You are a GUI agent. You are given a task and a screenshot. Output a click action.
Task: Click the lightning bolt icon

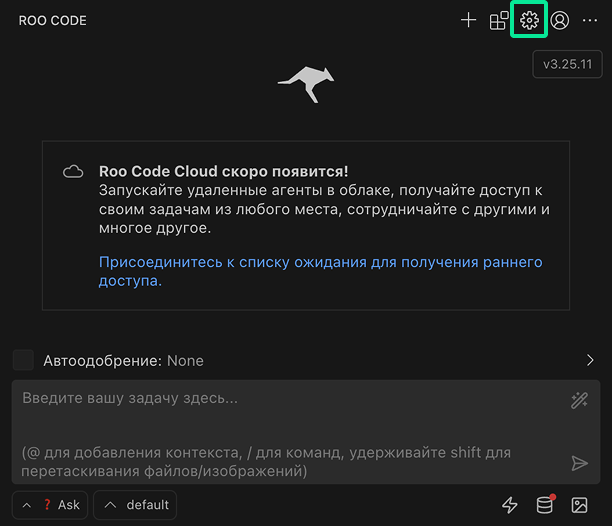(510, 505)
